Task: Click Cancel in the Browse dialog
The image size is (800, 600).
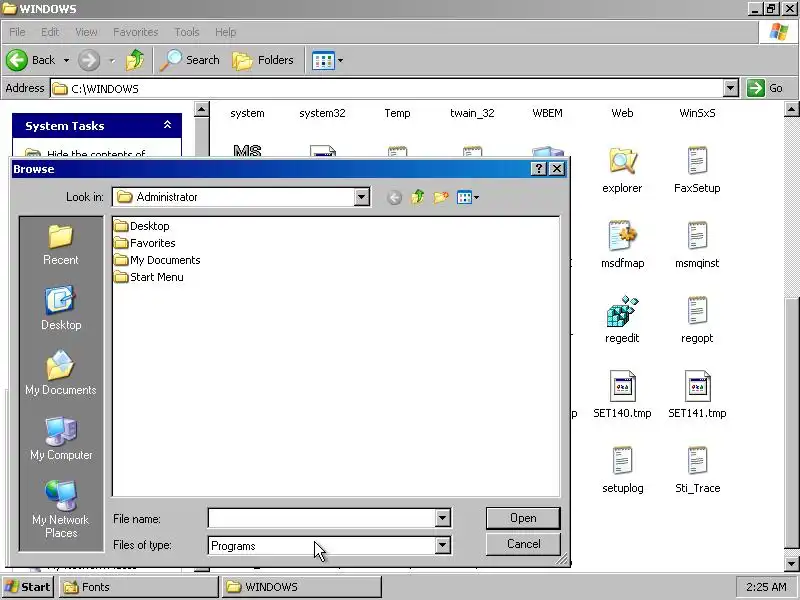Action: click(x=523, y=544)
